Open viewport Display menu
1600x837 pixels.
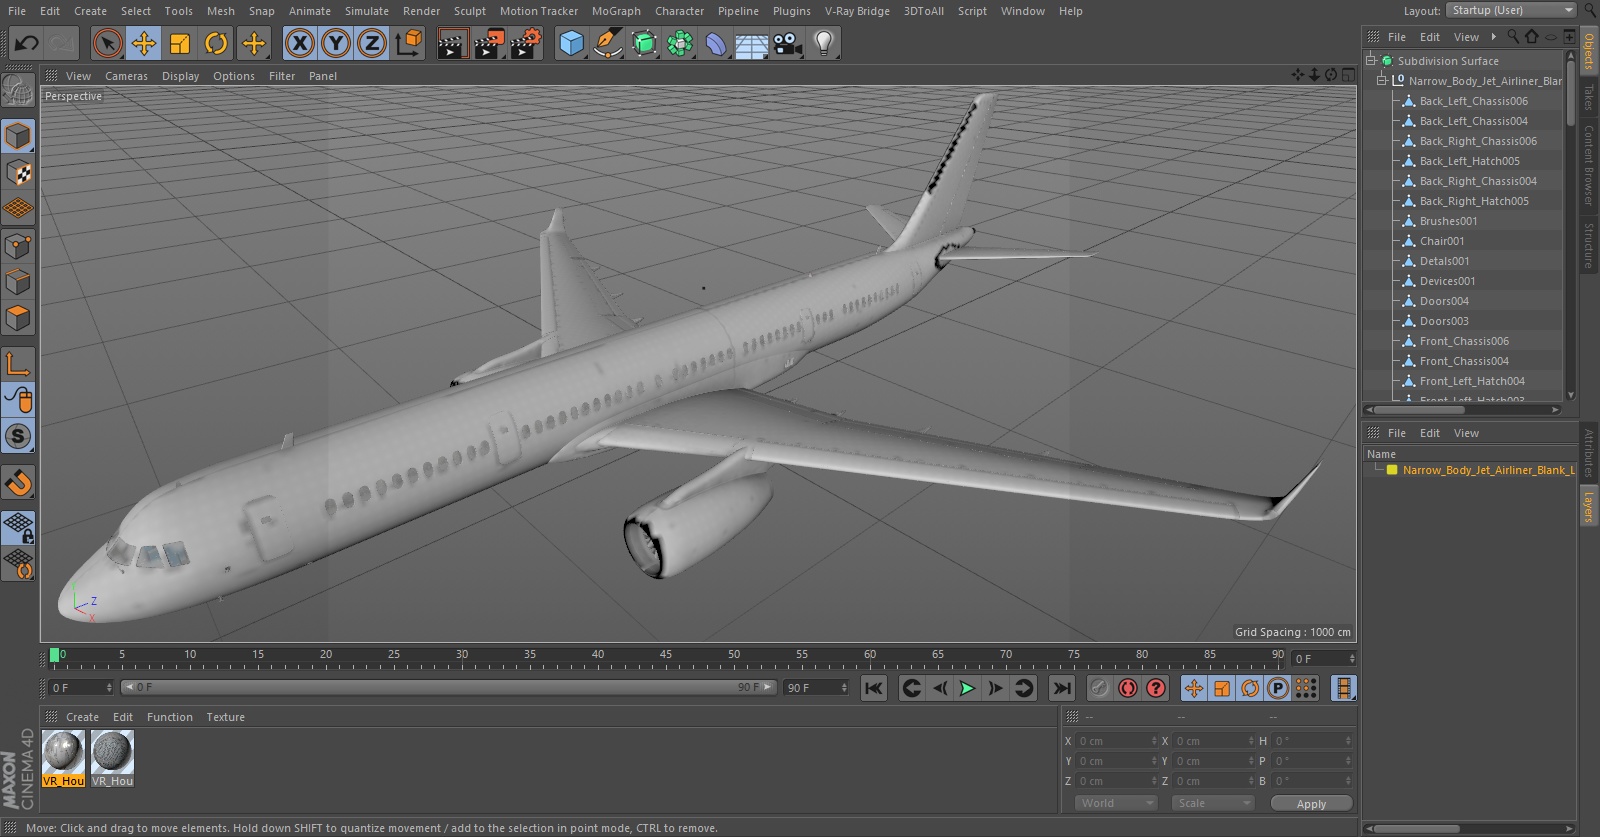pyautogui.click(x=180, y=76)
